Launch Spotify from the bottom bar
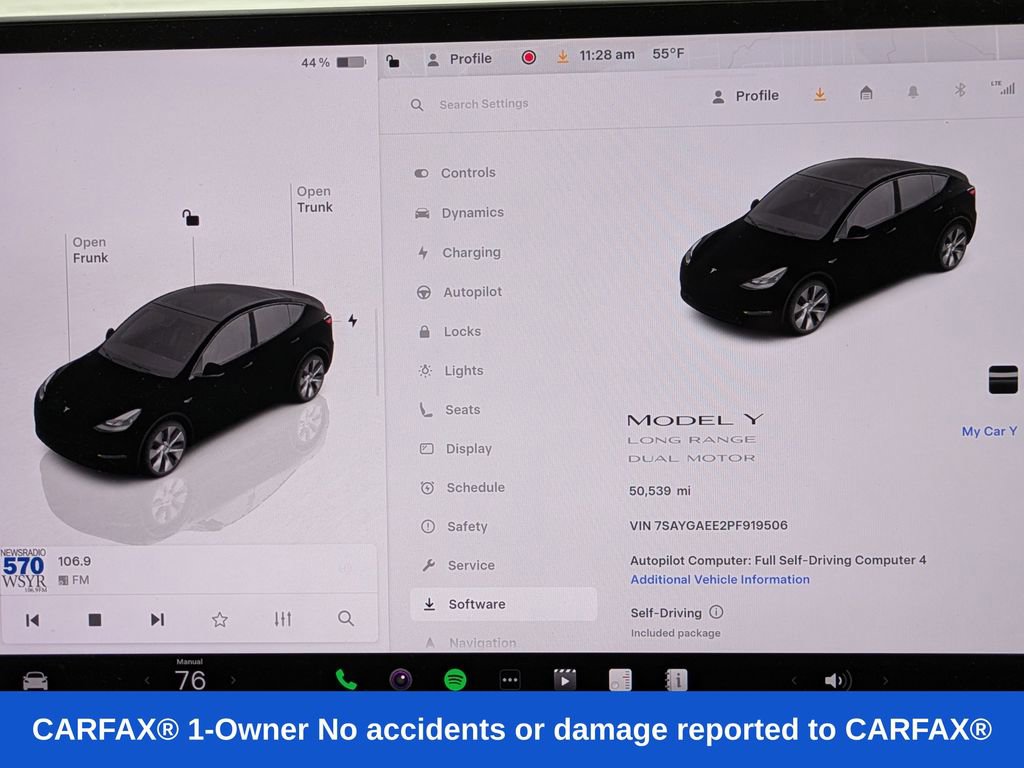 [x=455, y=680]
